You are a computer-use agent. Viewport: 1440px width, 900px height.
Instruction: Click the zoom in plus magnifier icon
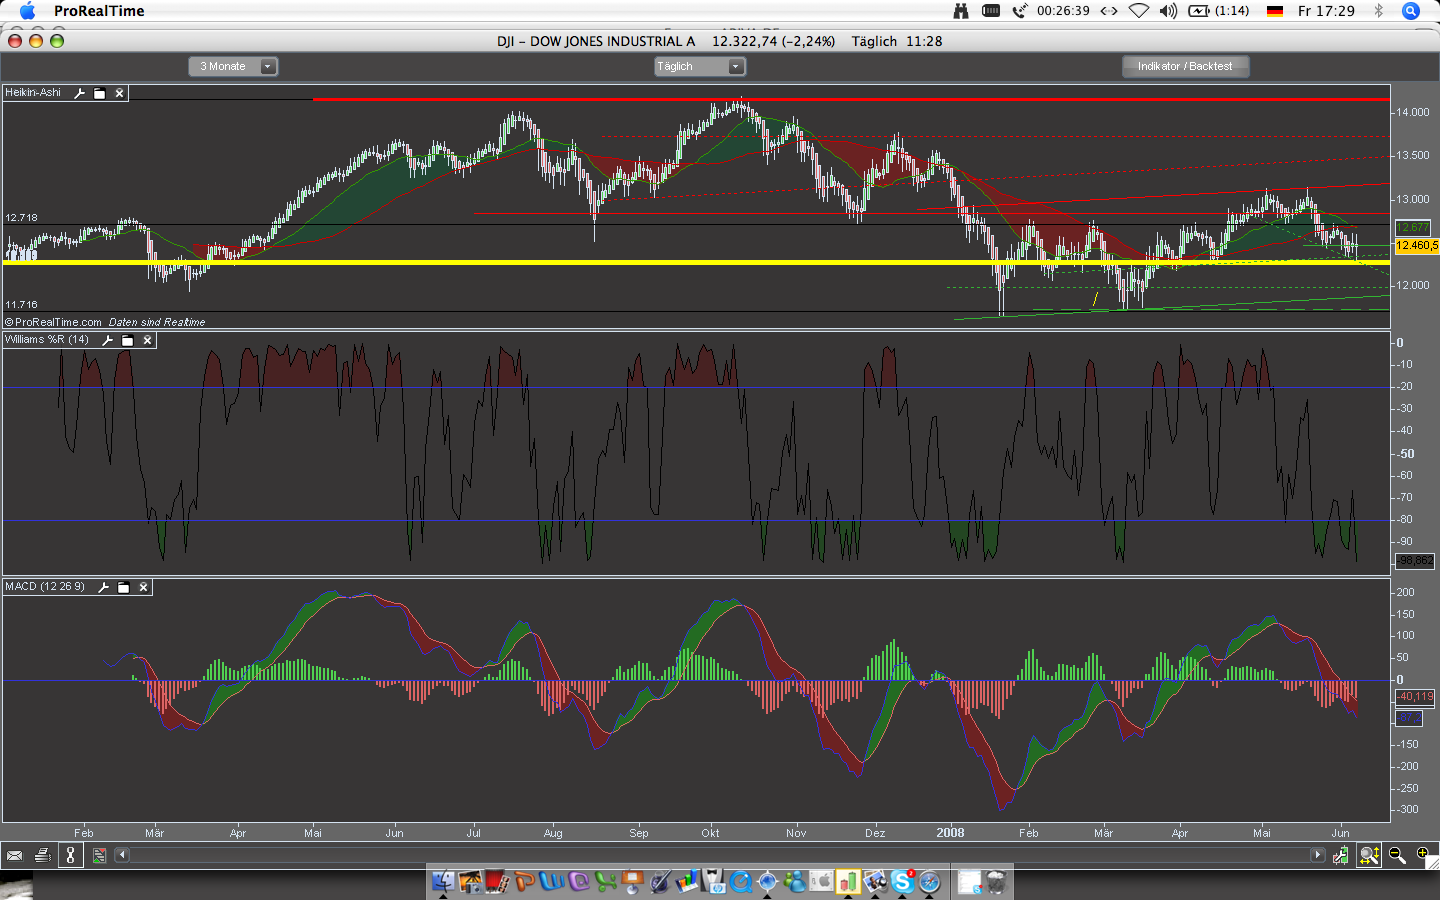pyautogui.click(x=1423, y=855)
